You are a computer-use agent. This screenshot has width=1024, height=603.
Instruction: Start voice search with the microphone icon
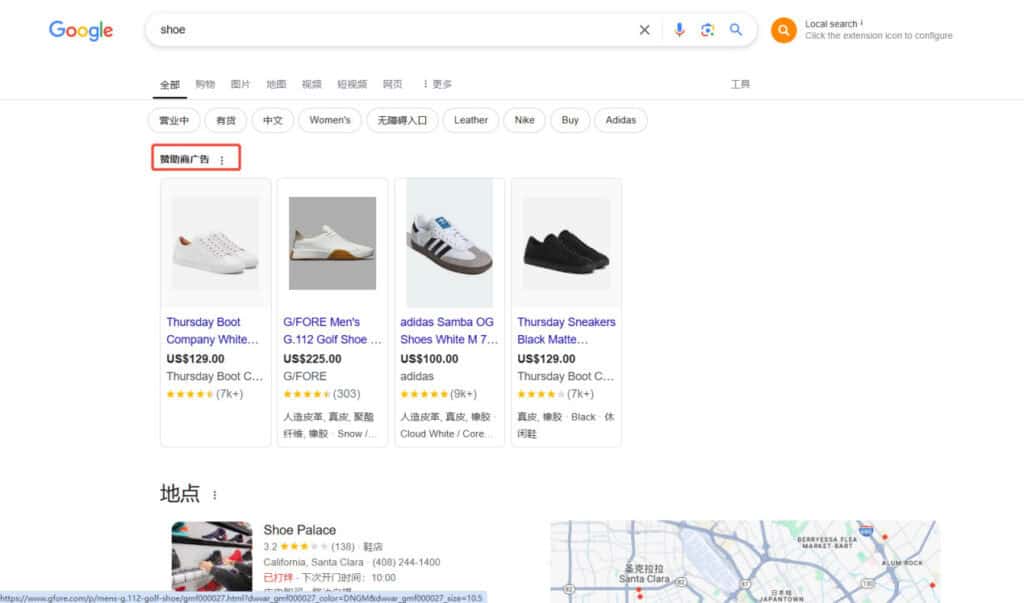[x=679, y=30]
